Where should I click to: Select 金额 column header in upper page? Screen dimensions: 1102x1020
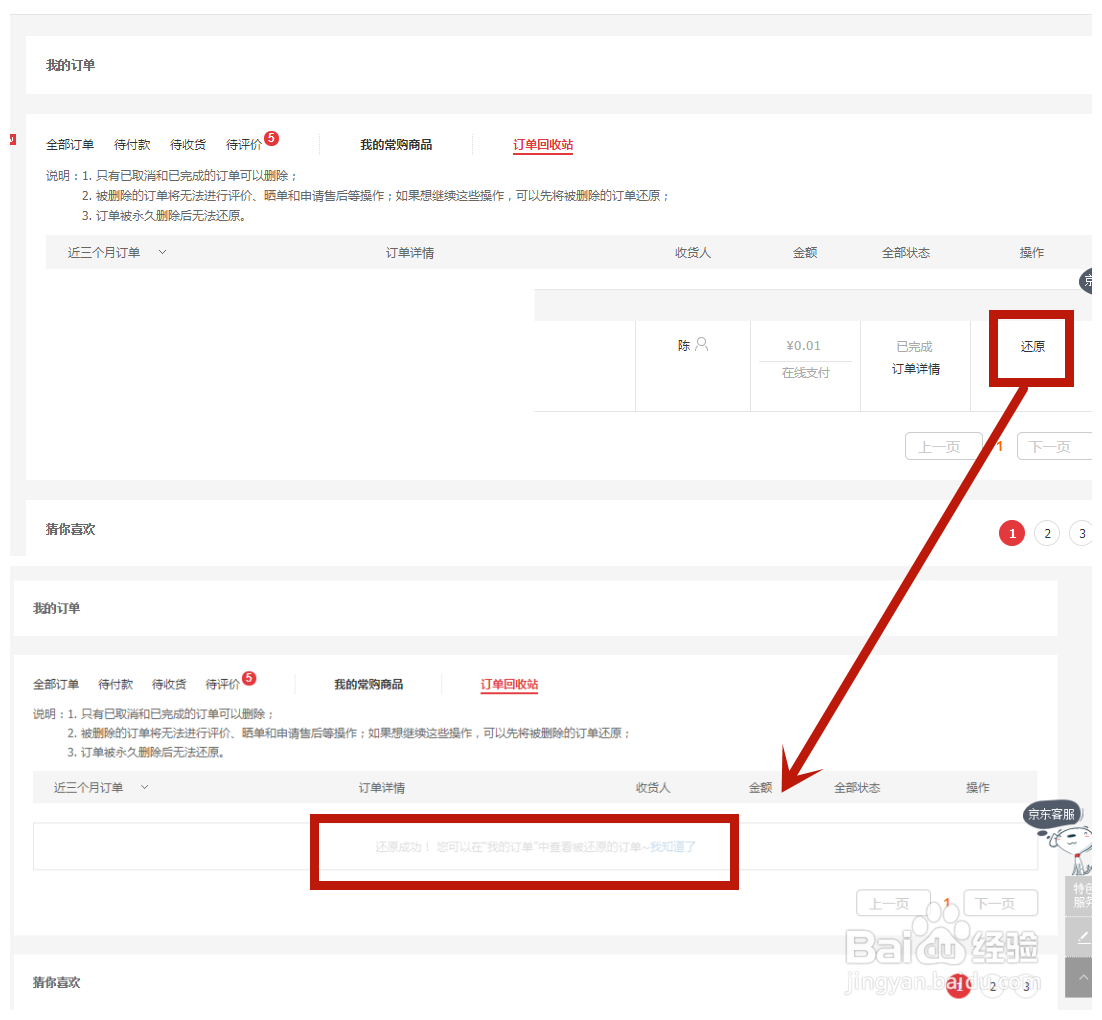[x=805, y=252]
